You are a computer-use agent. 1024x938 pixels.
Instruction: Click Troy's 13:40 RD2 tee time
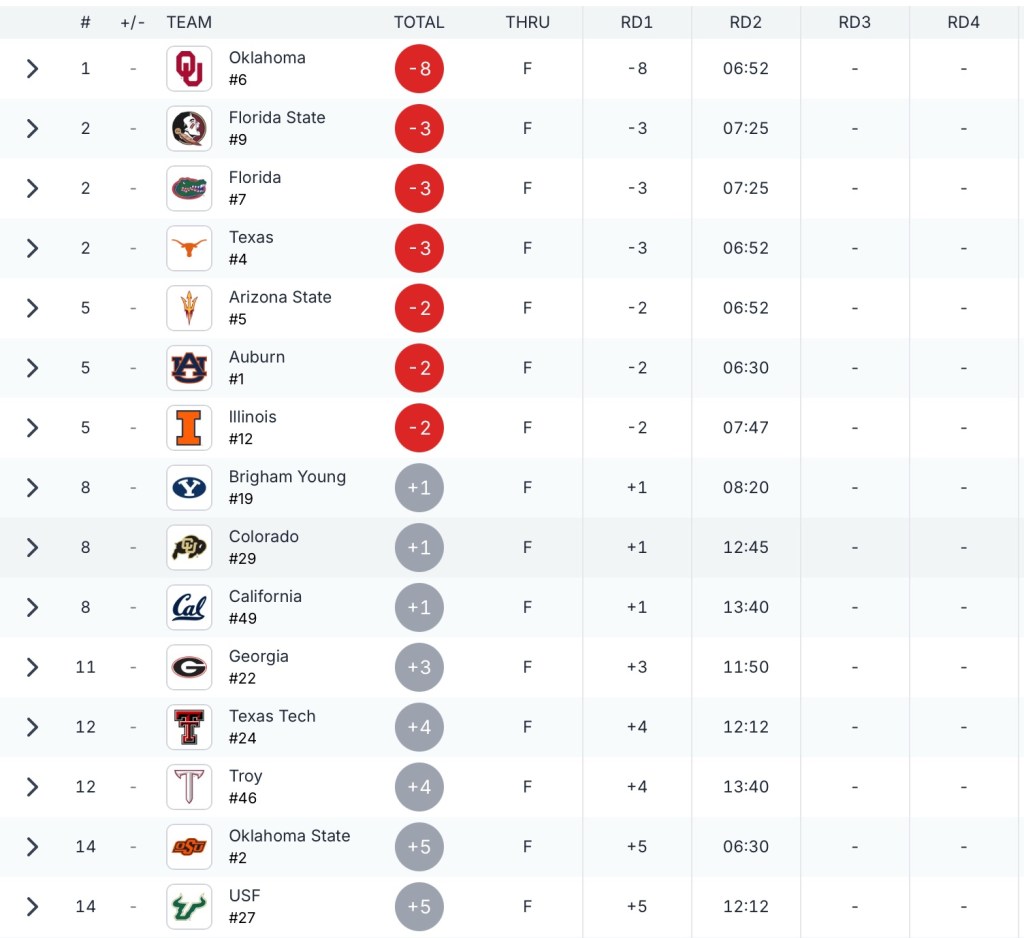746,787
